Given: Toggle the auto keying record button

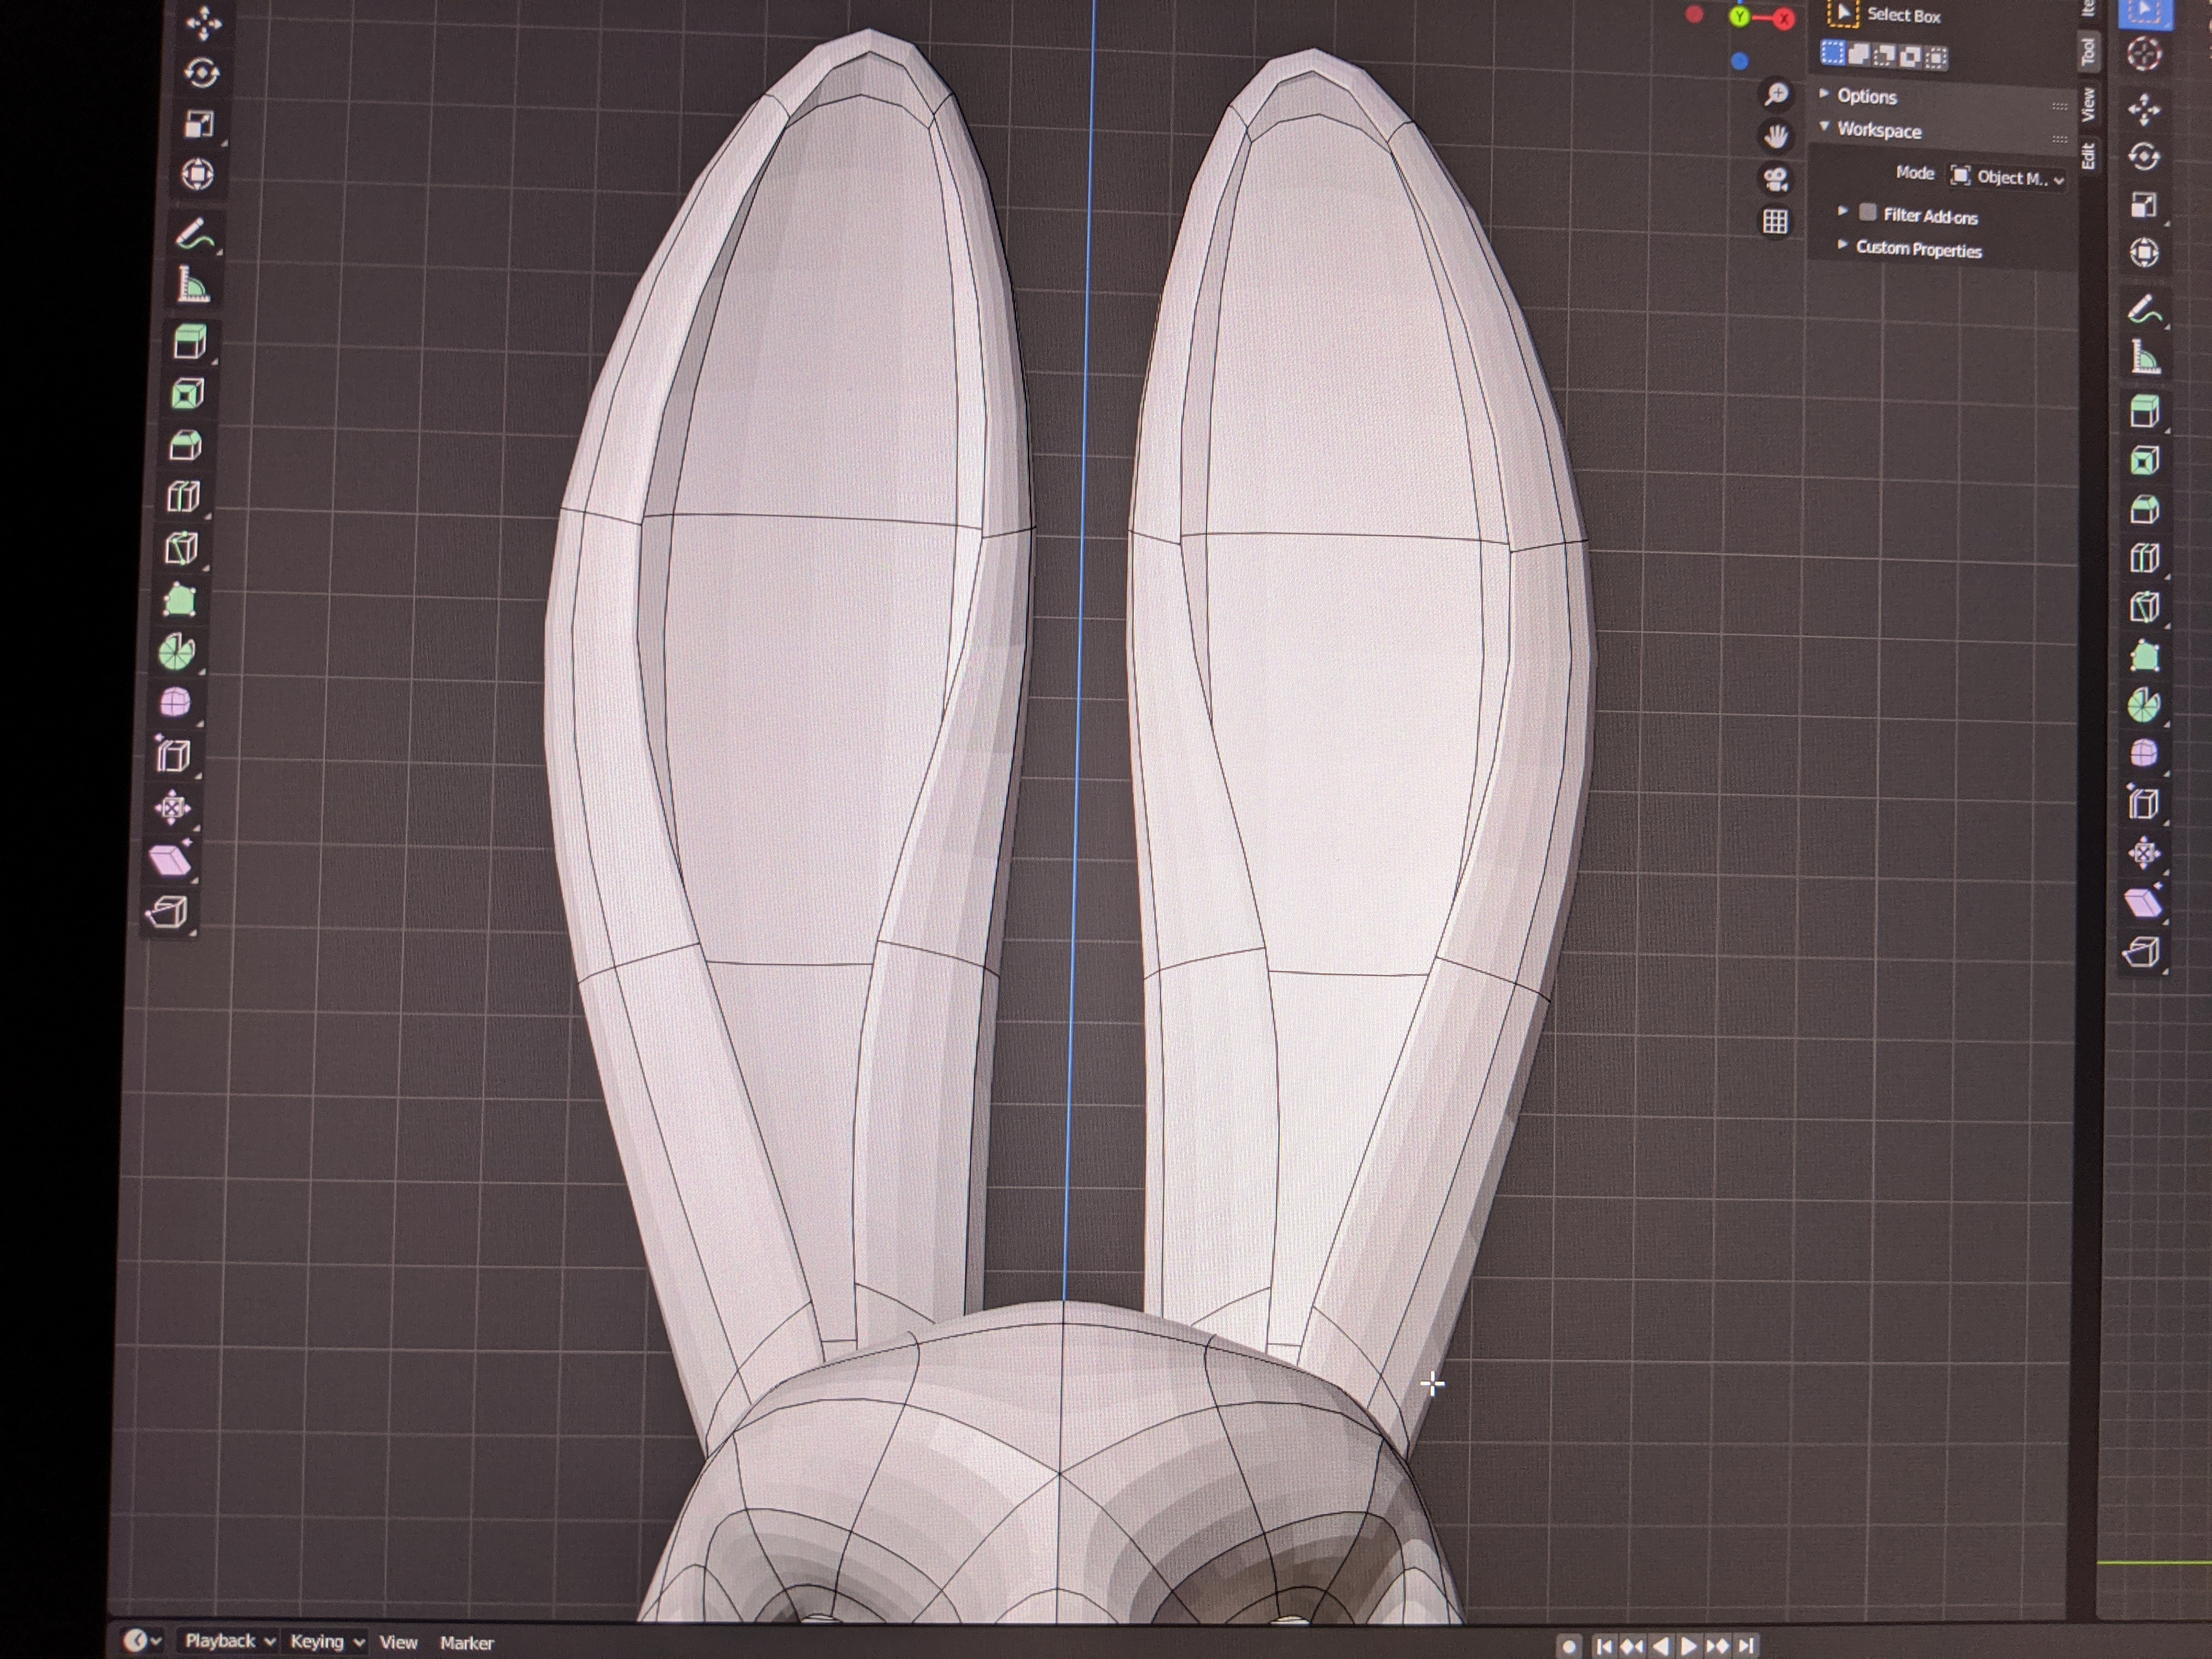Looking at the screenshot, I should point(1569,1646).
